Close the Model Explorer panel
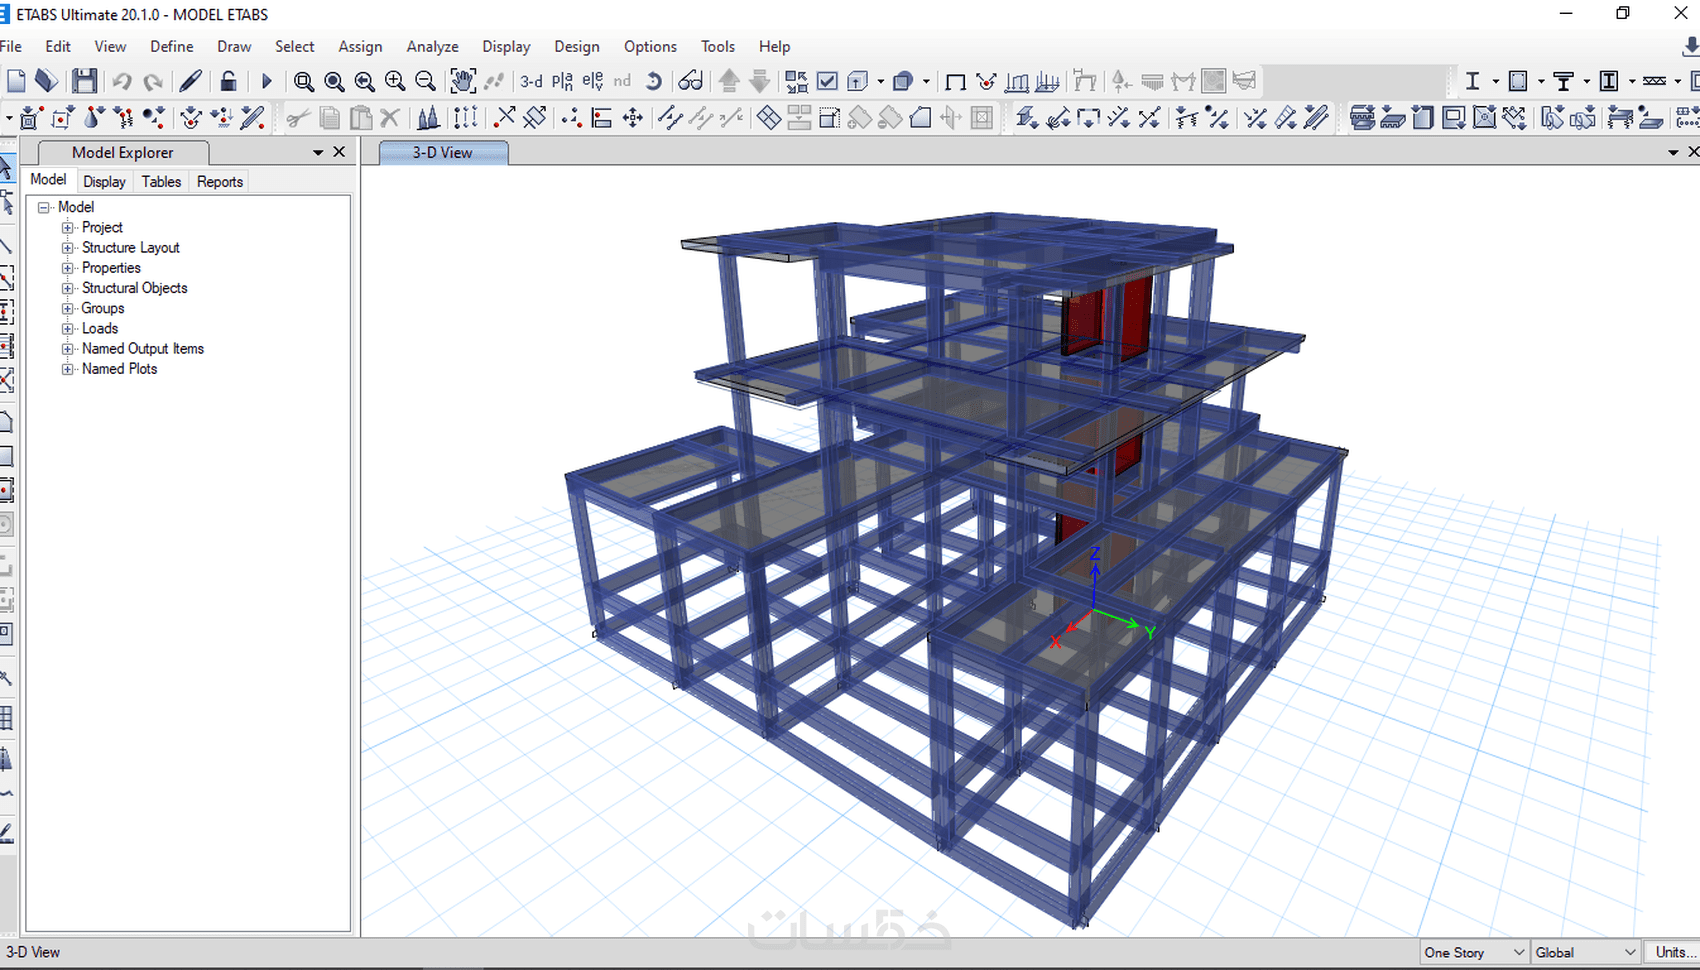Screen dimensions: 1700x970 coord(339,152)
